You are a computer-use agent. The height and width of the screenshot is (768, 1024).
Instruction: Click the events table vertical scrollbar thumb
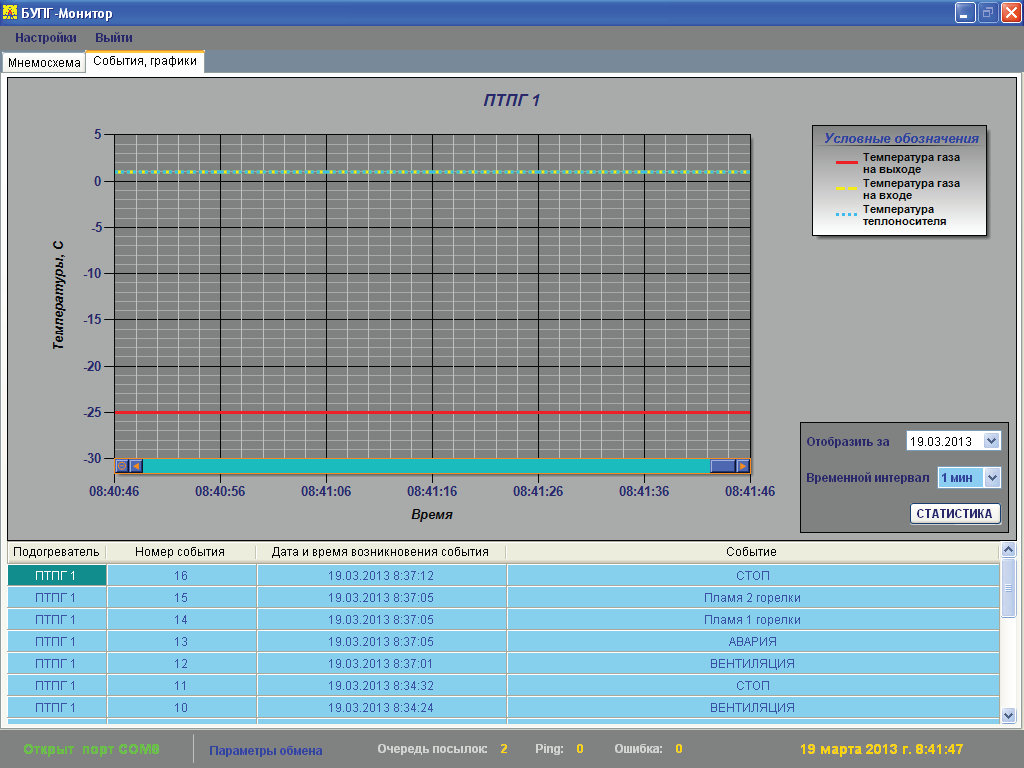click(x=1008, y=586)
